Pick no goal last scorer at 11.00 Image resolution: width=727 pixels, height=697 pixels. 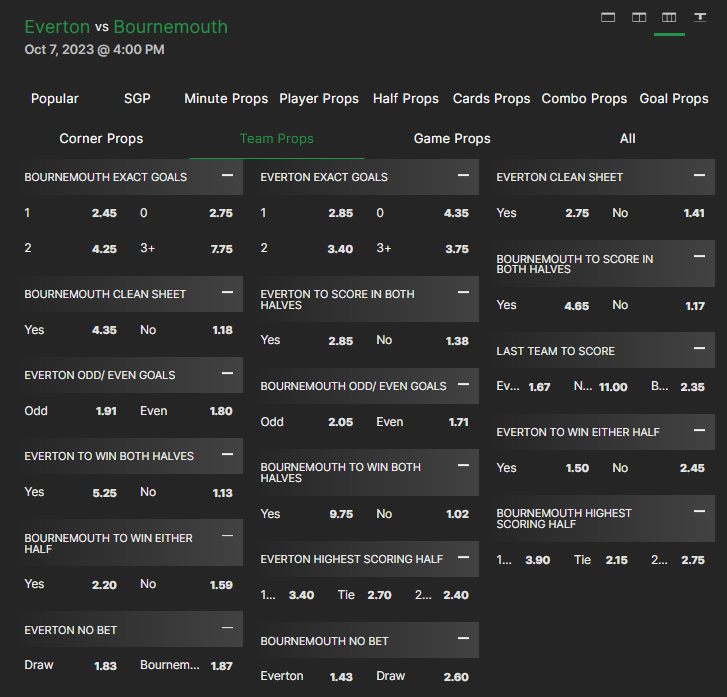tap(600, 387)
